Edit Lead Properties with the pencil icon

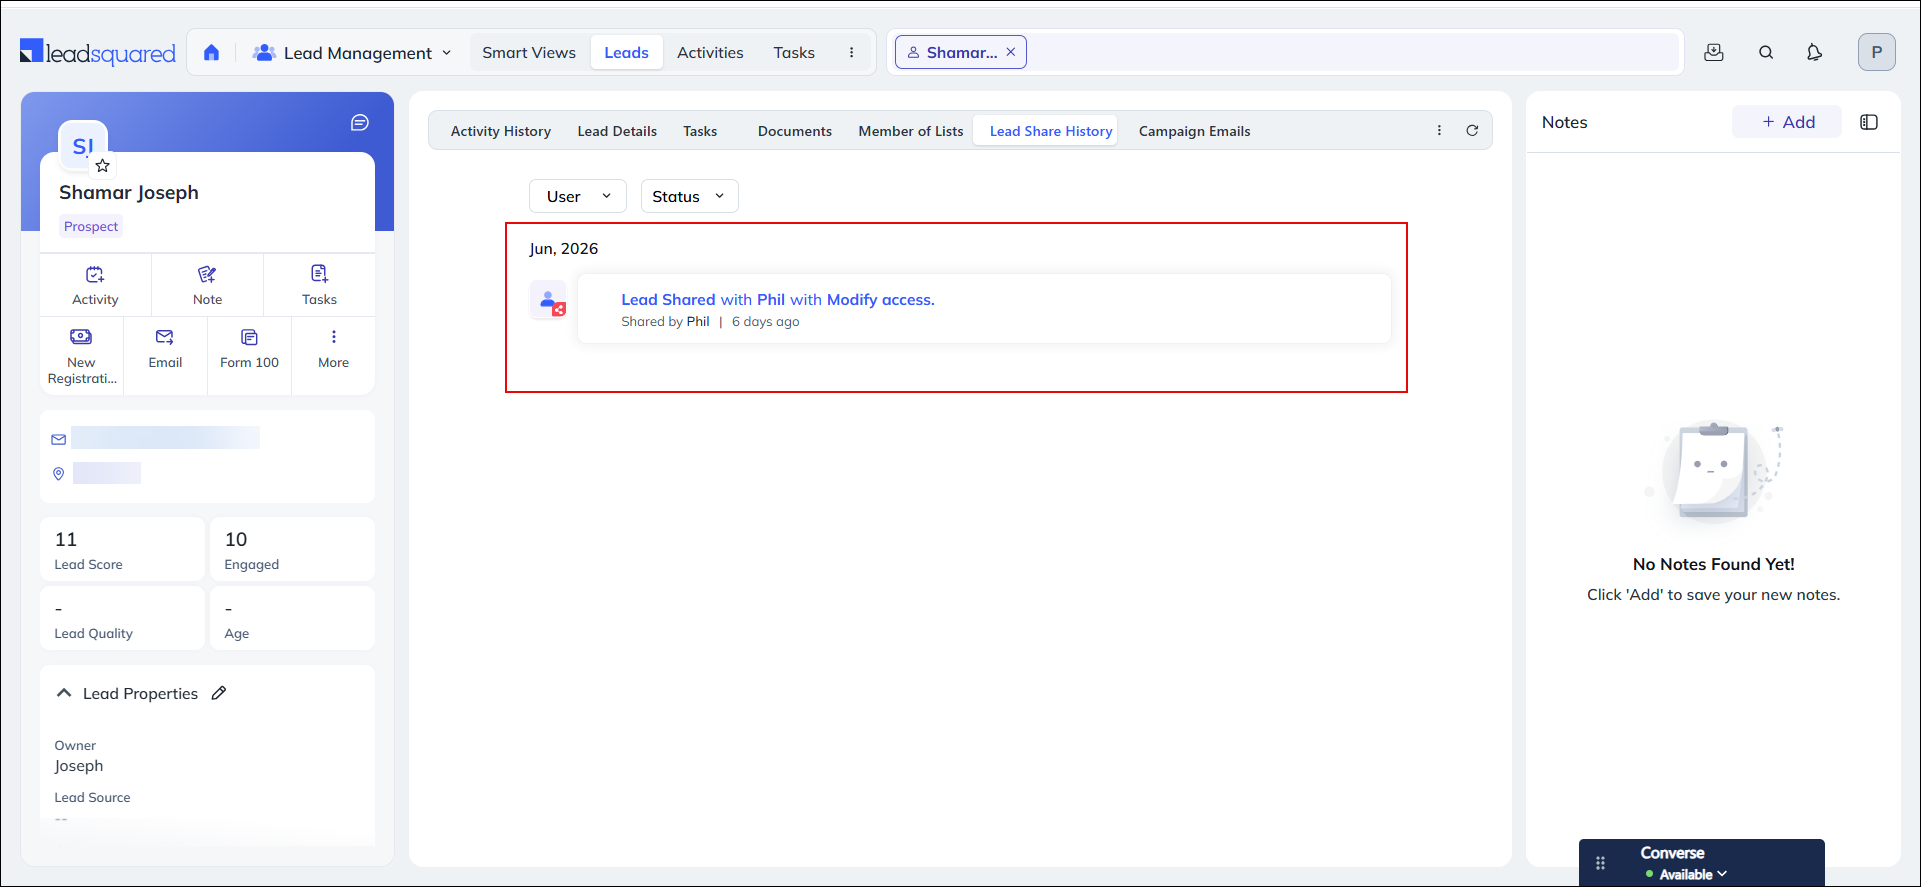point(219,693)
